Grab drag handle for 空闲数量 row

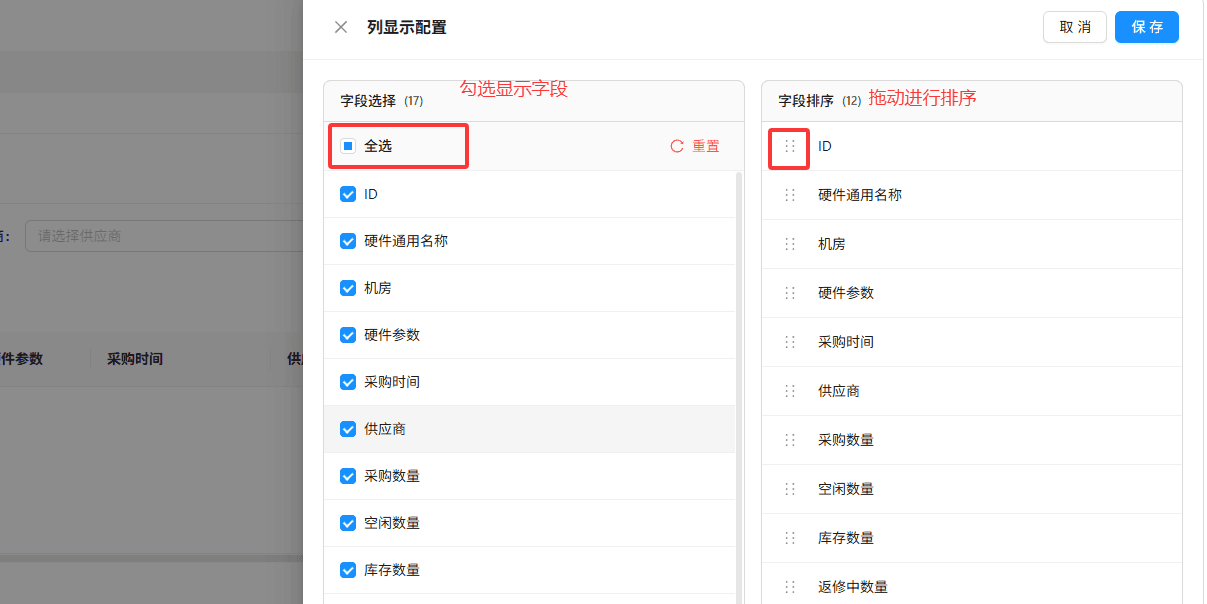point(790,489)
